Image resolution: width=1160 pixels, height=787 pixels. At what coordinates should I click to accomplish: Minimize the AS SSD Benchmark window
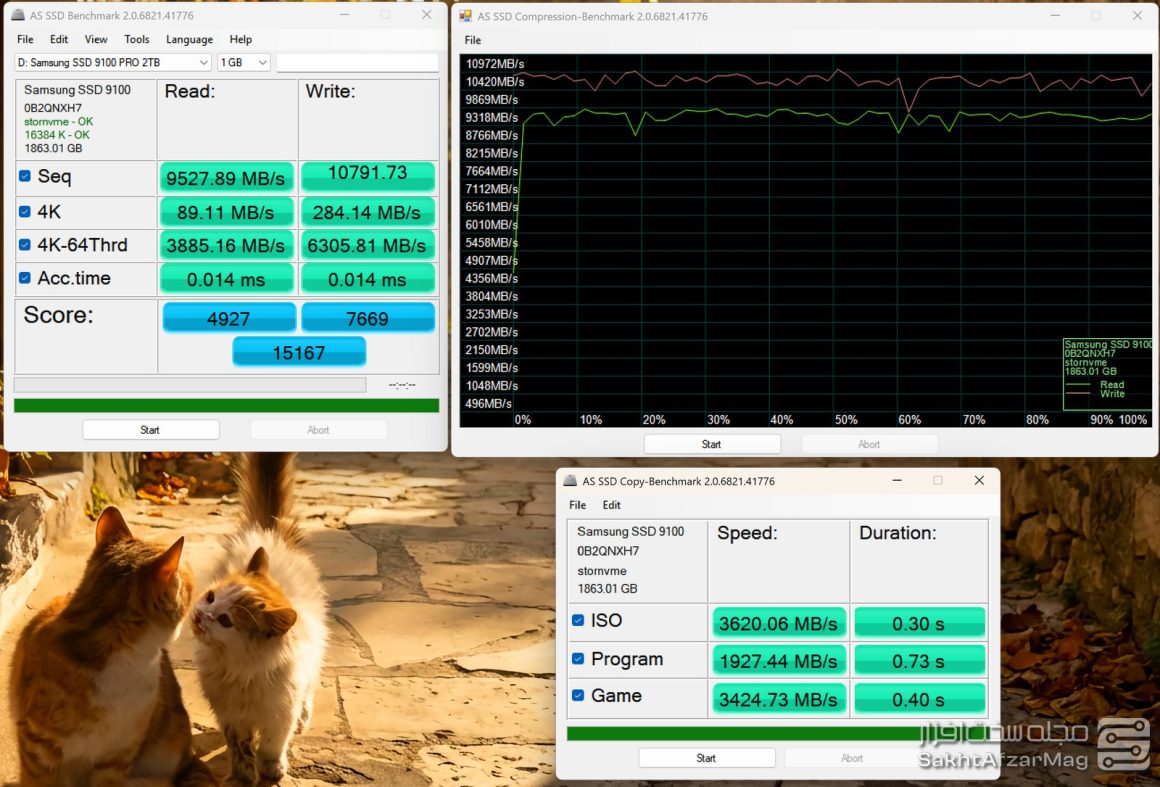click(343, 15)
